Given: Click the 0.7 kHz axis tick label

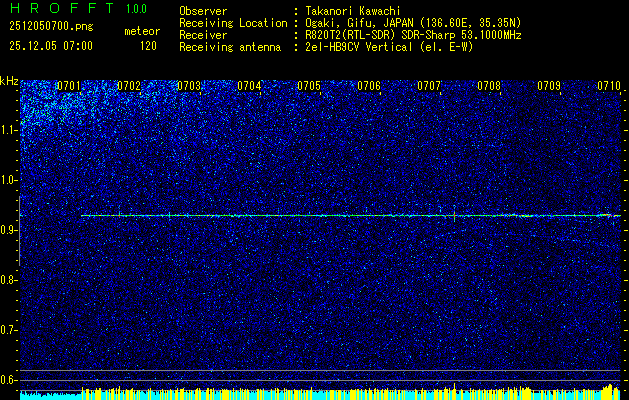Looking at the screenshot, I should [x=8, y=330].
